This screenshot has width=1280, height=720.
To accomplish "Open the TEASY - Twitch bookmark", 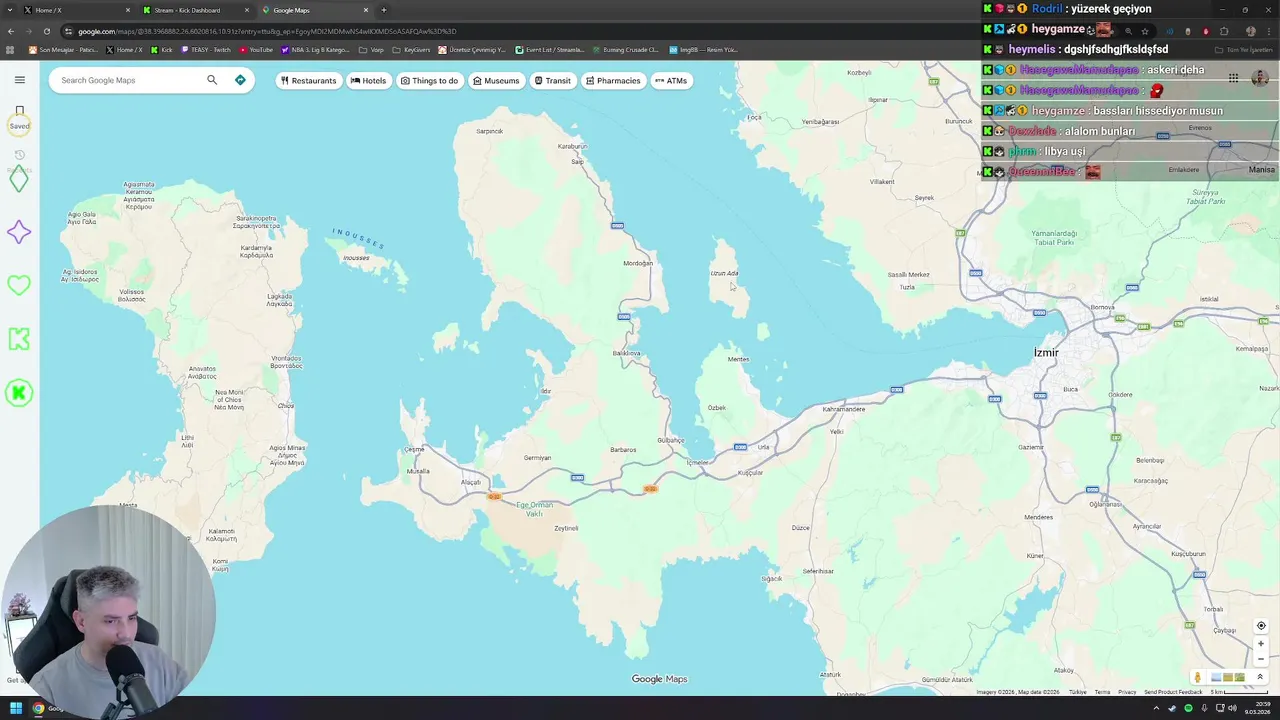I will pyautogui.click(x=206, y=50).
